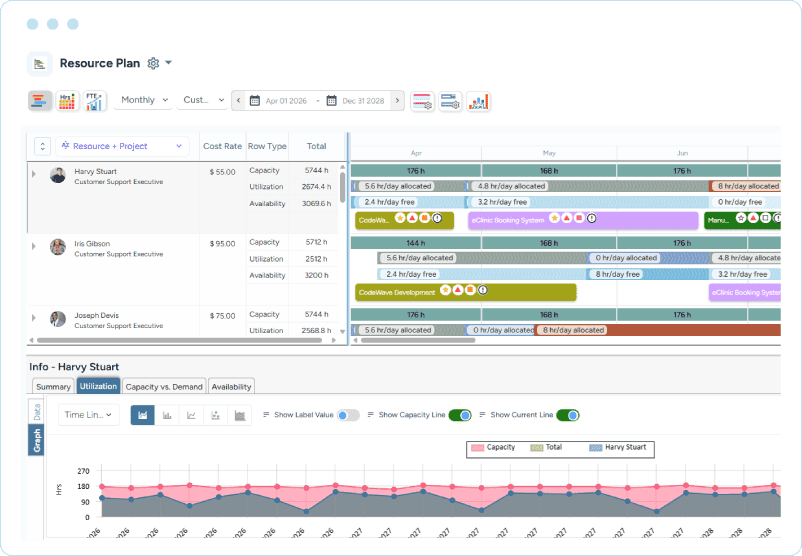
Task: Go to the next date range arrow
Action: 397,101
